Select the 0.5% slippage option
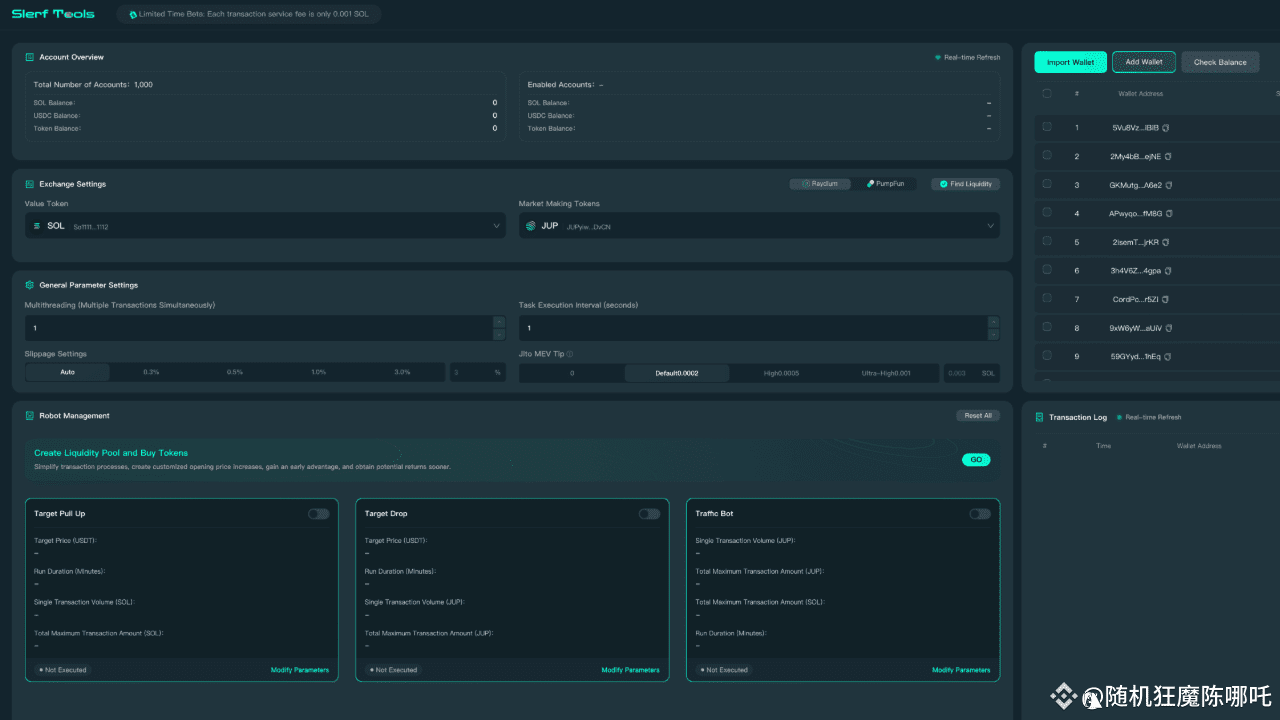The height and width of the screenshot is (720, 1280). pyautogui.click(x=235, y=372)
